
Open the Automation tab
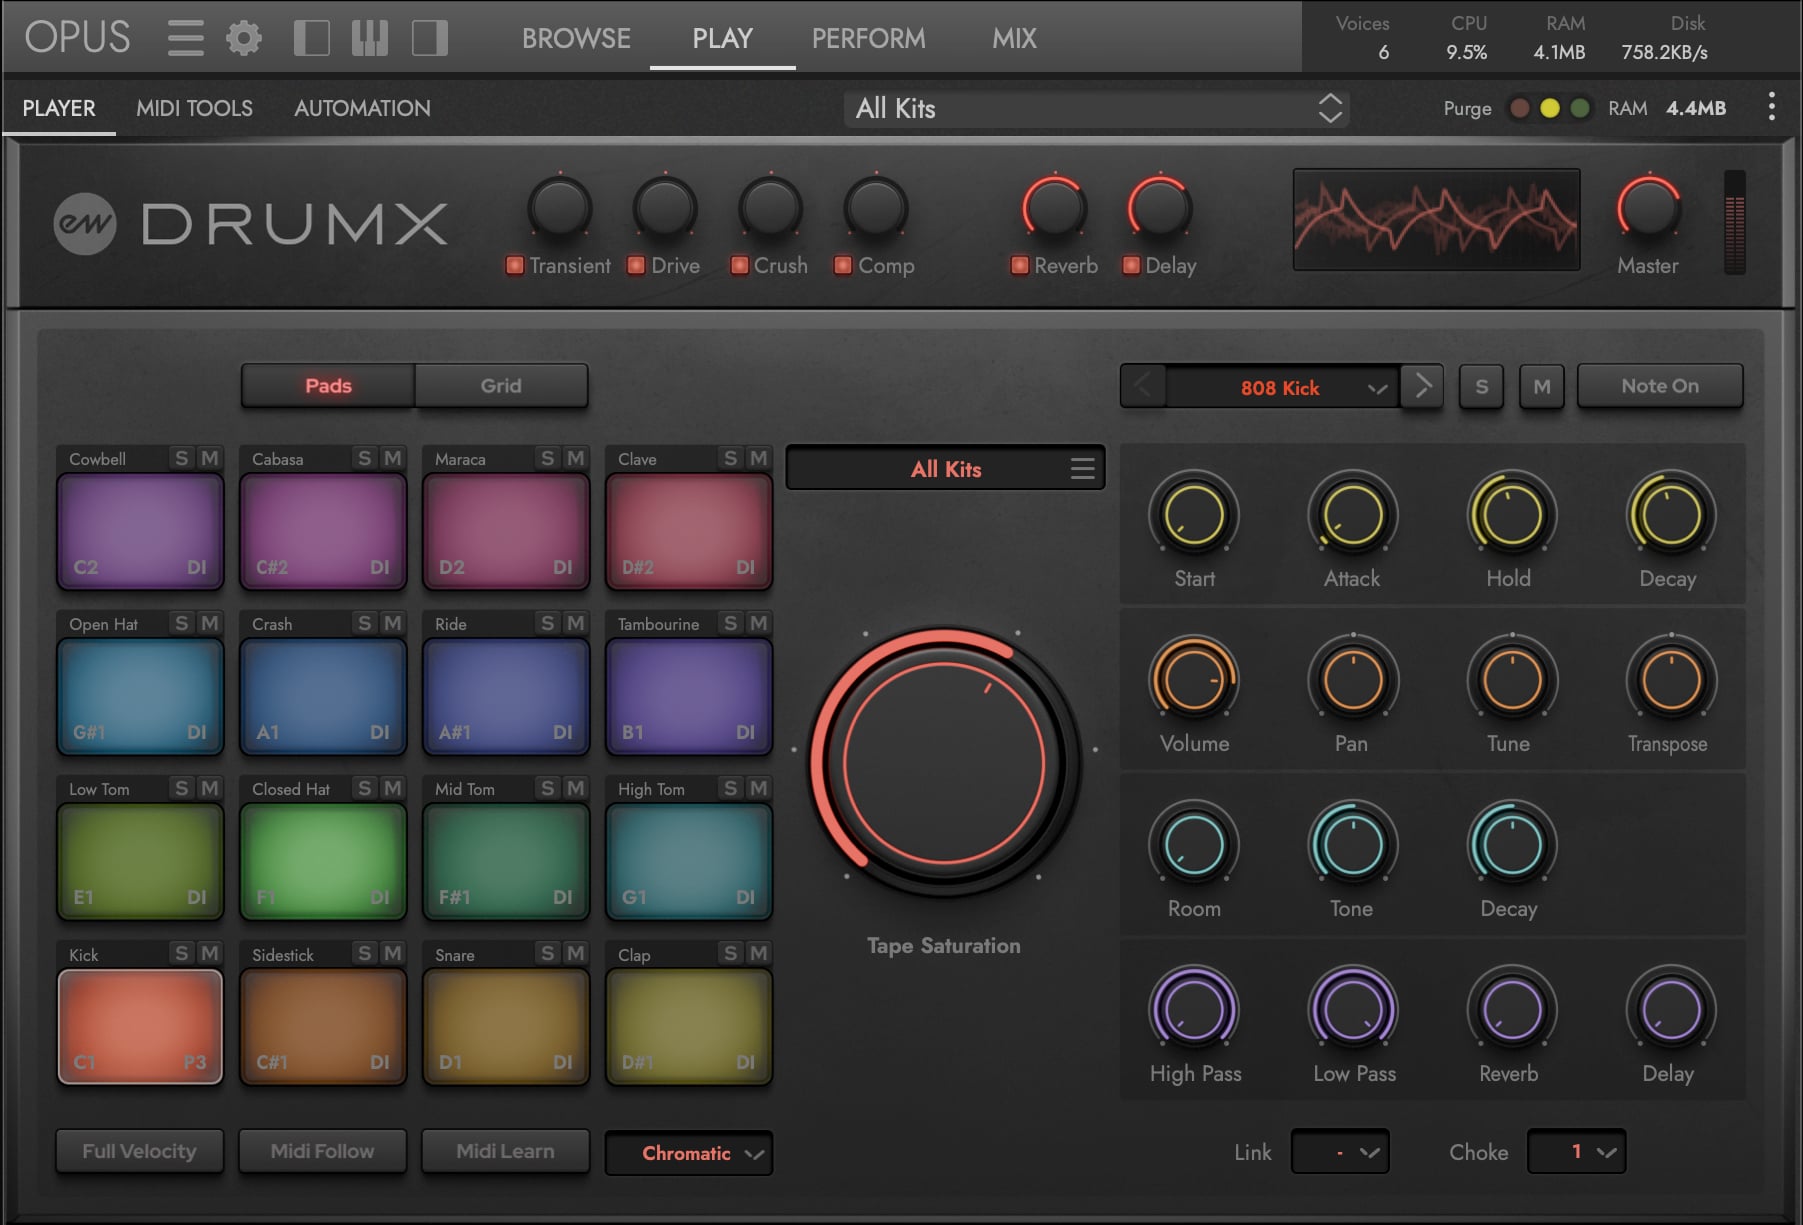(362, 108)
